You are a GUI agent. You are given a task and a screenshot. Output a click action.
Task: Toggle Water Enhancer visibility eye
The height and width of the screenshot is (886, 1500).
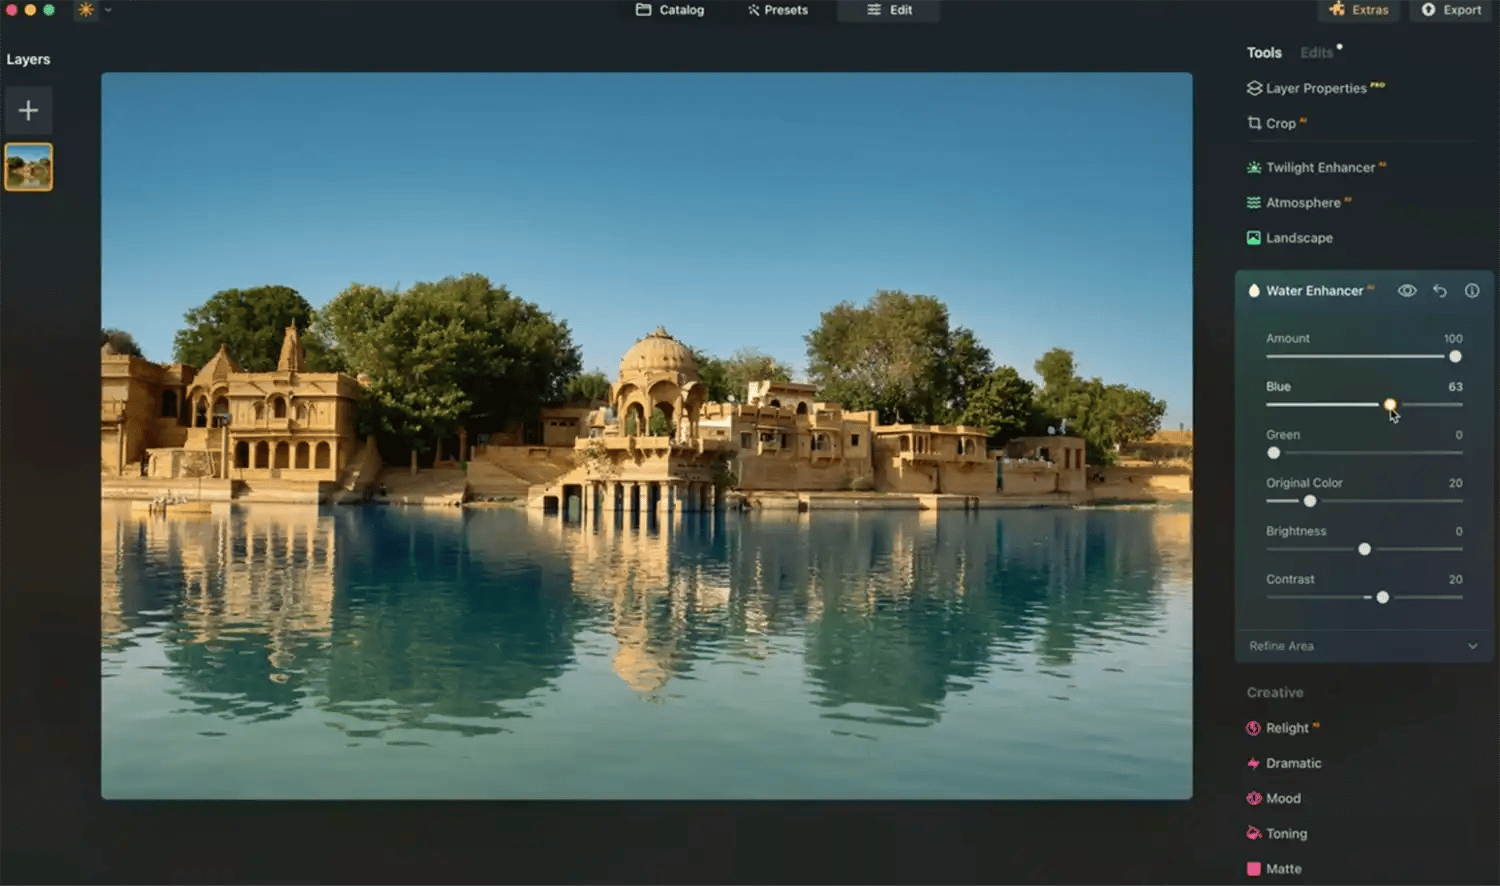[1407, 291]
